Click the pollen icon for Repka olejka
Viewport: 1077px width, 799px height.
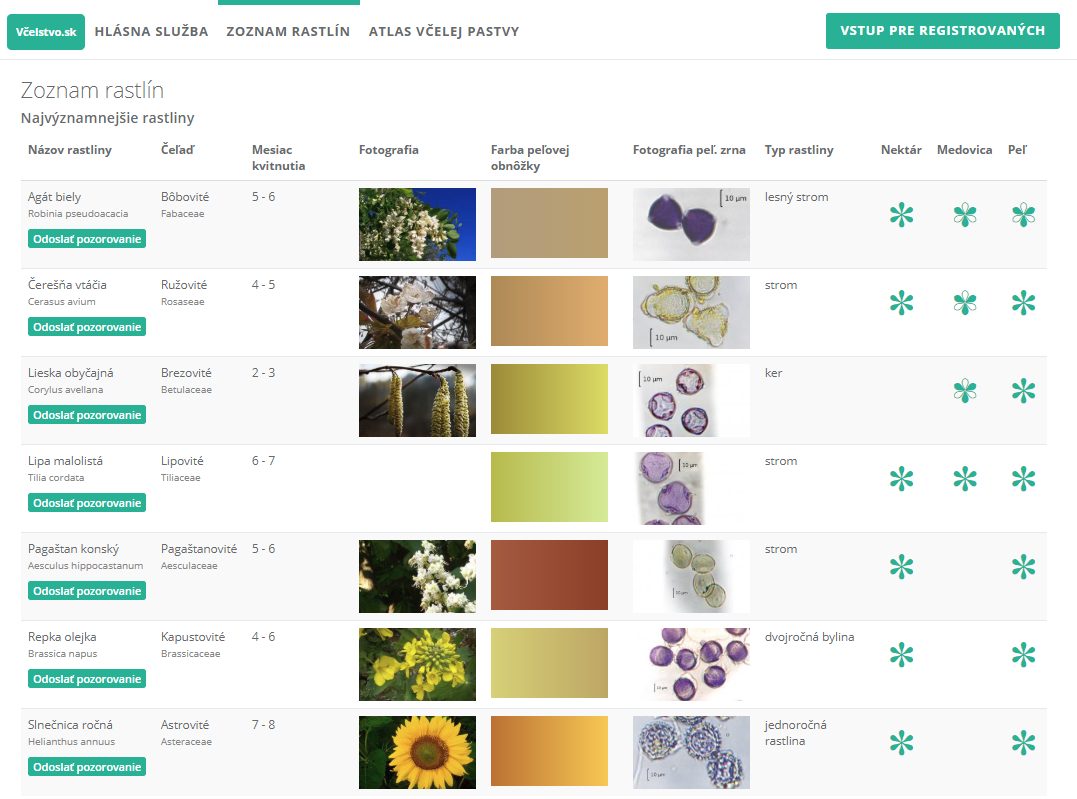point(1023,655)
